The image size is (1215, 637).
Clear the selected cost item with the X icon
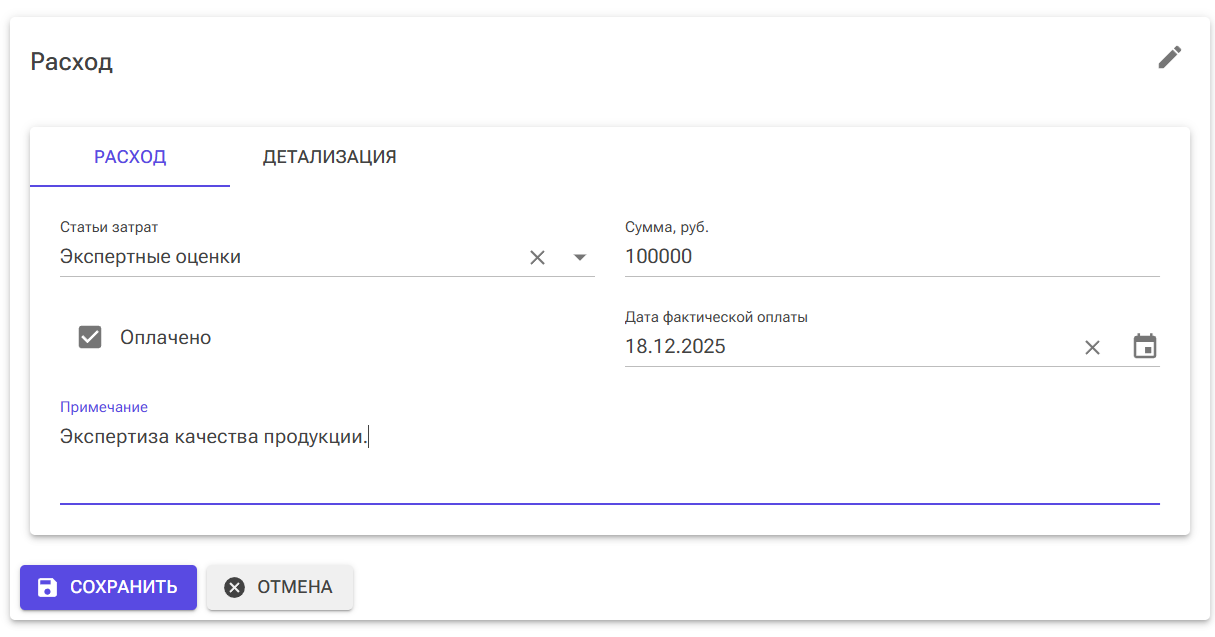pos(537,257)
